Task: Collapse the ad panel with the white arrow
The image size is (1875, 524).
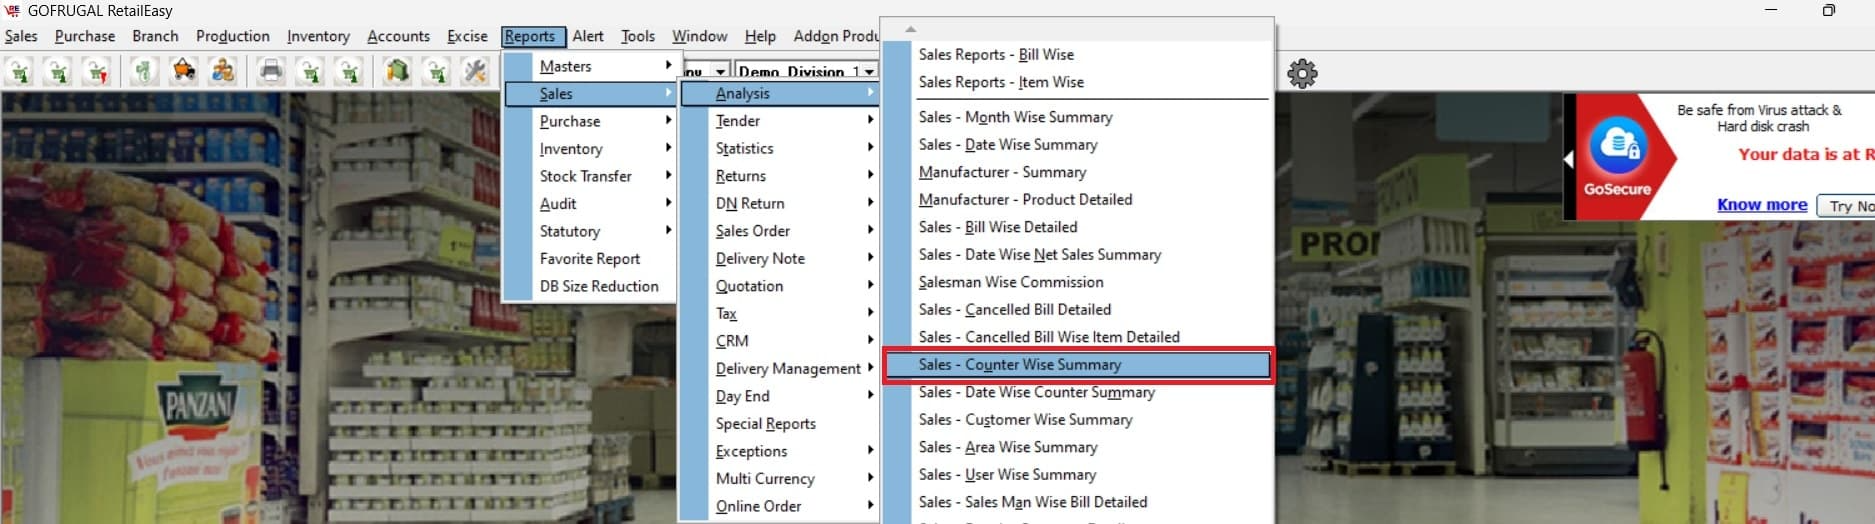Action: coord(1568,159)
